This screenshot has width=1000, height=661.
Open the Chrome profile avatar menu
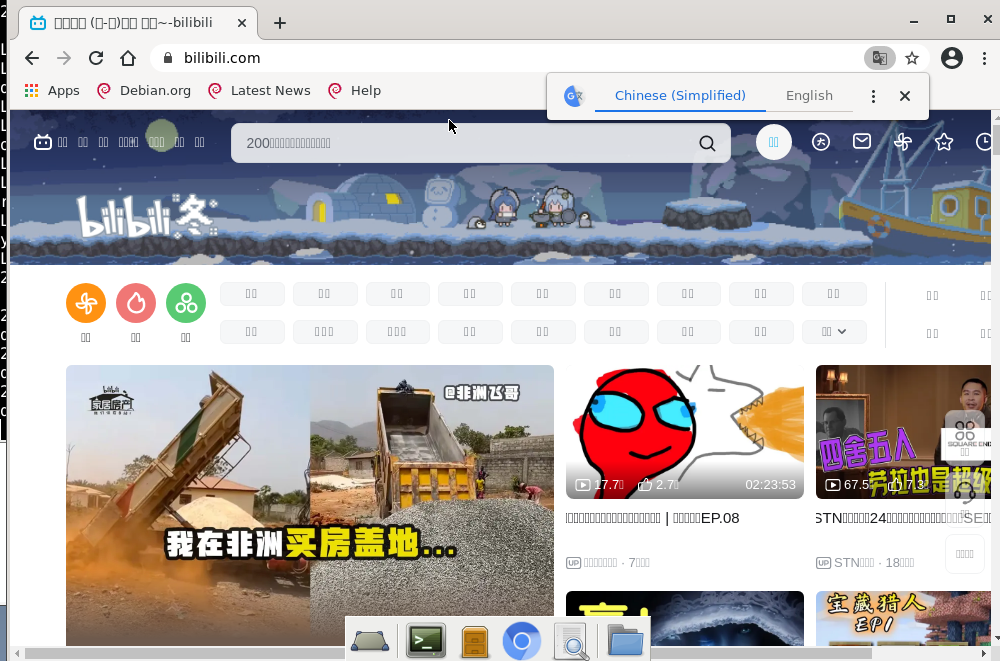tap(952, 58)
